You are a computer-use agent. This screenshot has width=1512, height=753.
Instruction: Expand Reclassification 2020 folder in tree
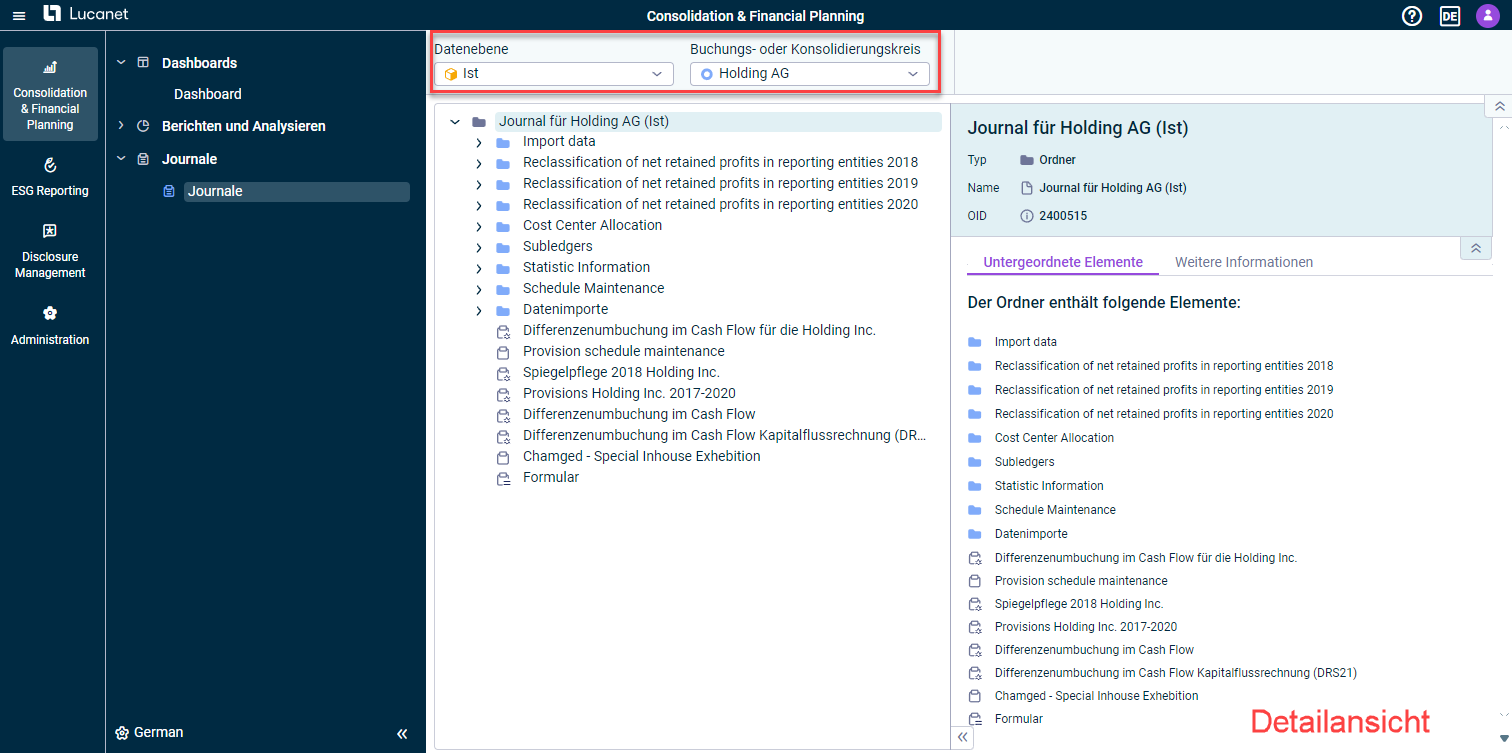478,205
